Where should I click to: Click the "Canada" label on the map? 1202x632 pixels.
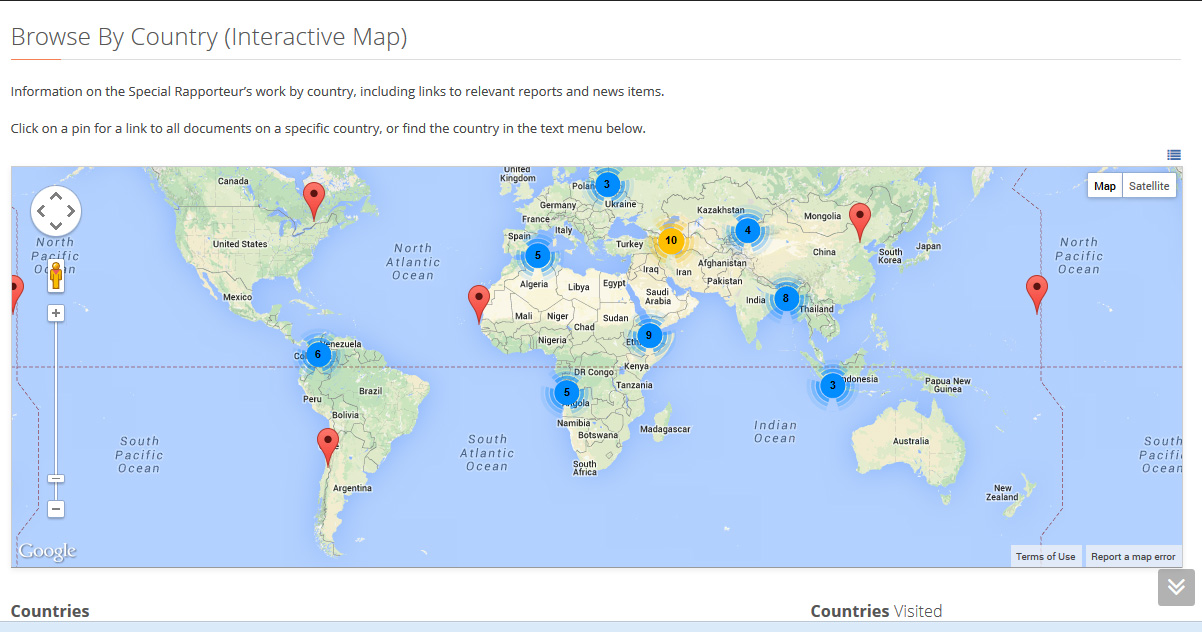coord(233,181)
